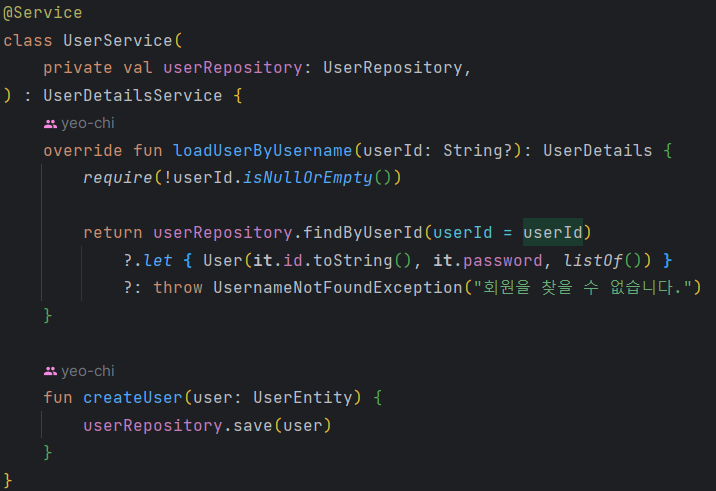Click the require call
Screen dimensions: 716x491
(117, 178)
